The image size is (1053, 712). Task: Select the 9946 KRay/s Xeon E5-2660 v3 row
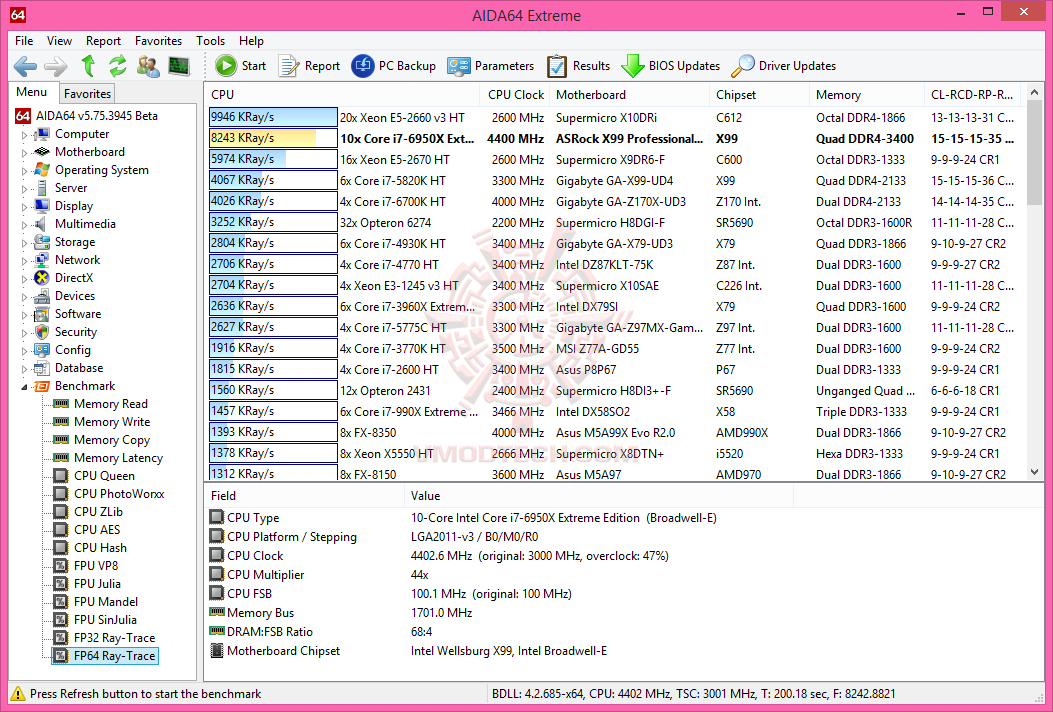click(x=614, y=118)
